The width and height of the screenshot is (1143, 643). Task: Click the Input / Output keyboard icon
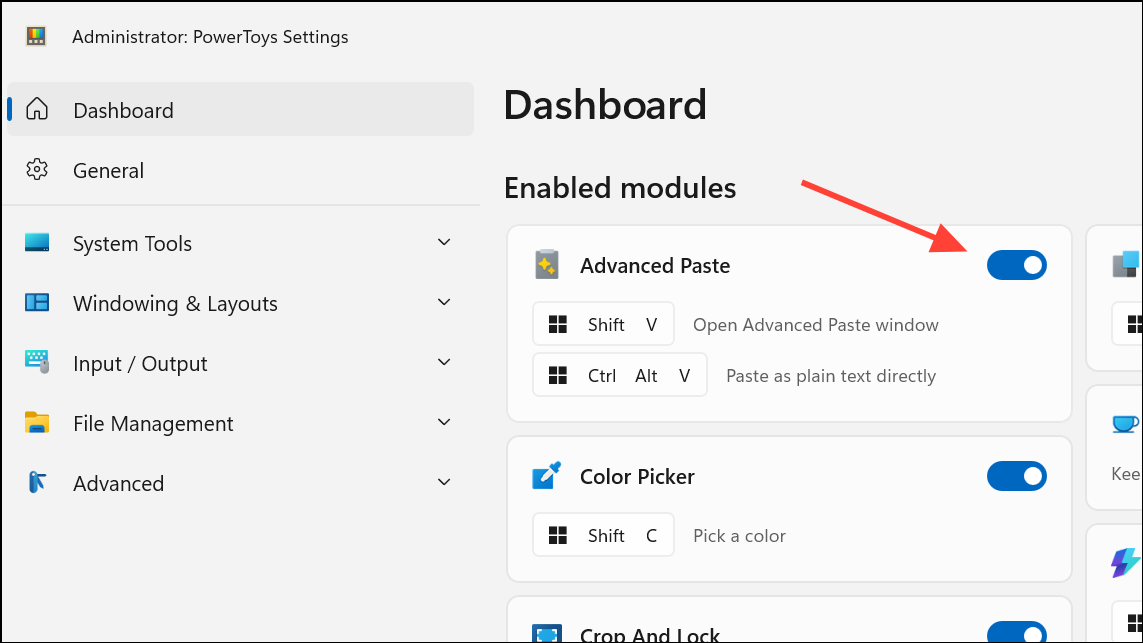[x=36, y=362]
